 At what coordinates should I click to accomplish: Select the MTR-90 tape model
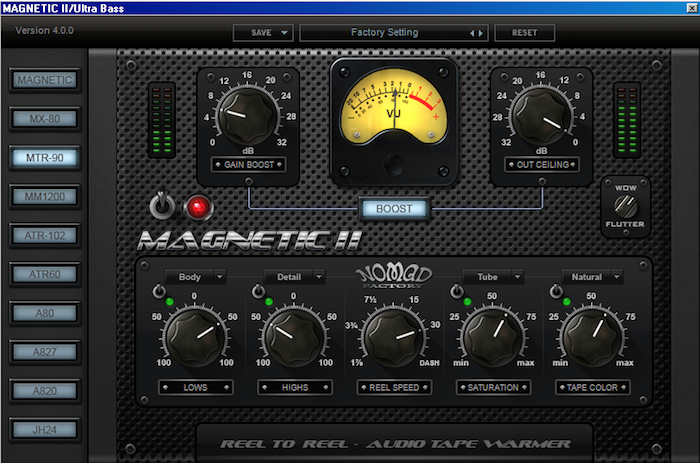tap(45, 158)
